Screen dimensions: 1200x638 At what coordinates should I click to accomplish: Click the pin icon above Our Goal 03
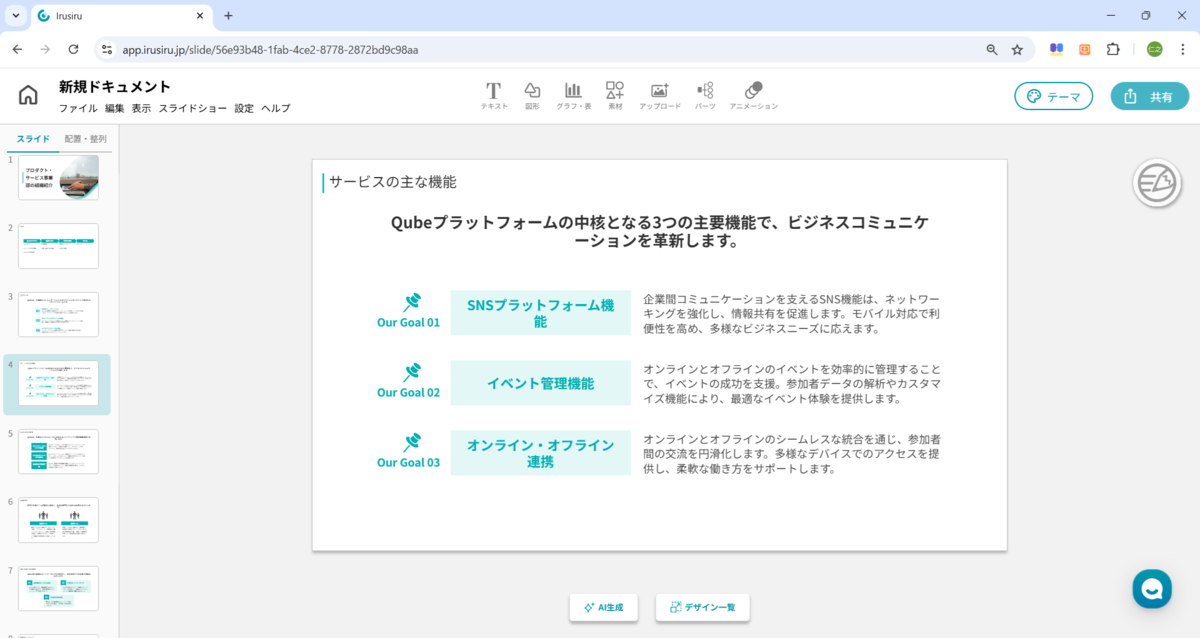411,442
